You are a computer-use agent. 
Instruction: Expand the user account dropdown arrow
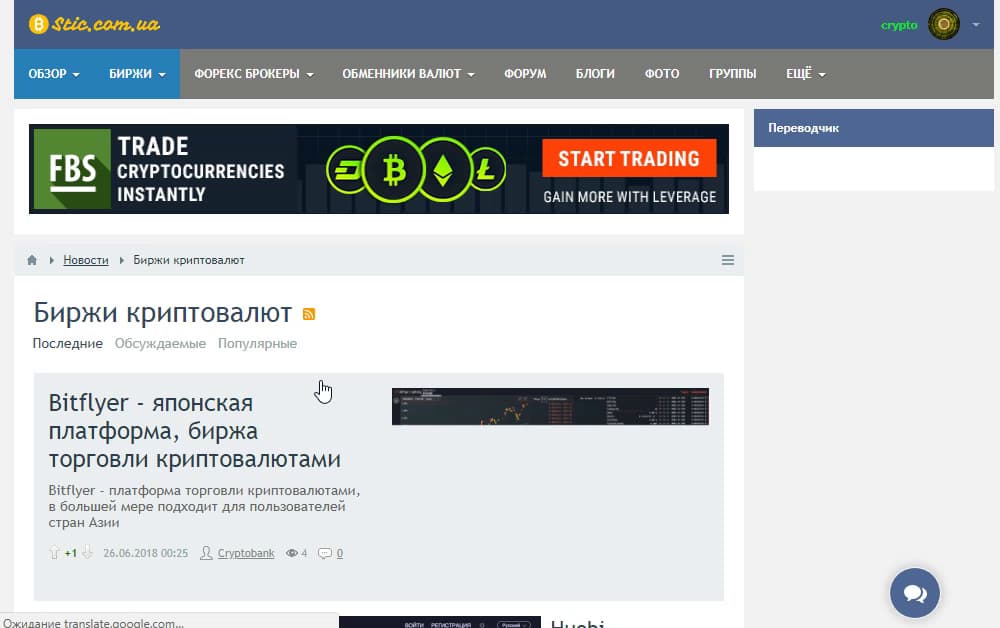click(976, 24)
